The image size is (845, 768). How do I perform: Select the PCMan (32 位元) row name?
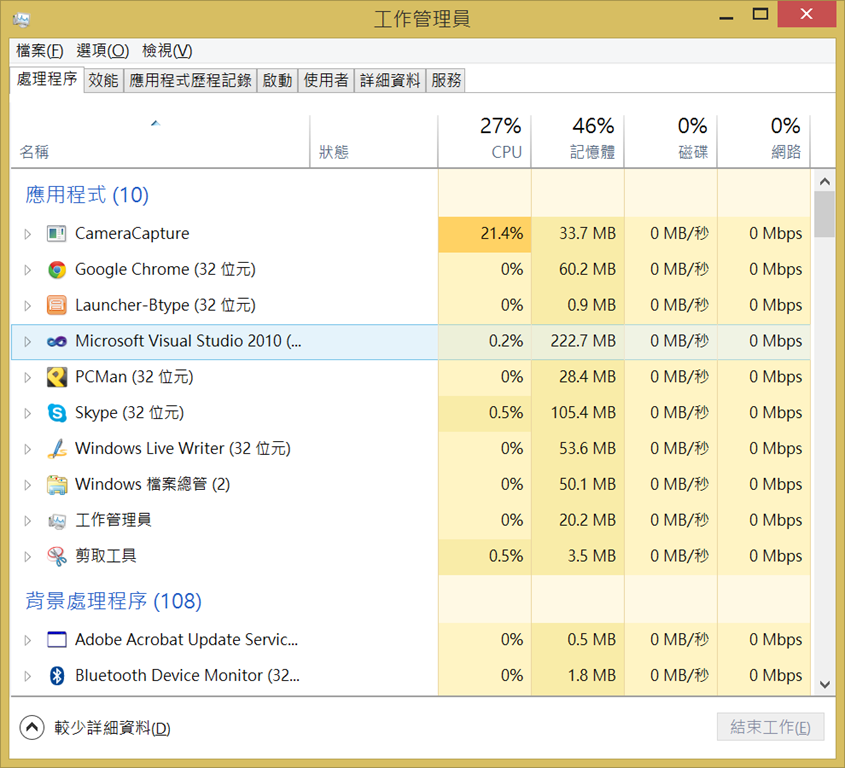tap(134, 377)
